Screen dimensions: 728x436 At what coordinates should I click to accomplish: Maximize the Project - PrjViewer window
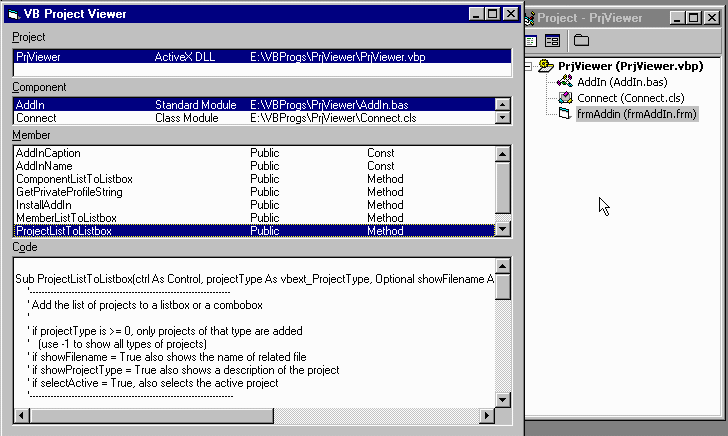pos(694,18)
